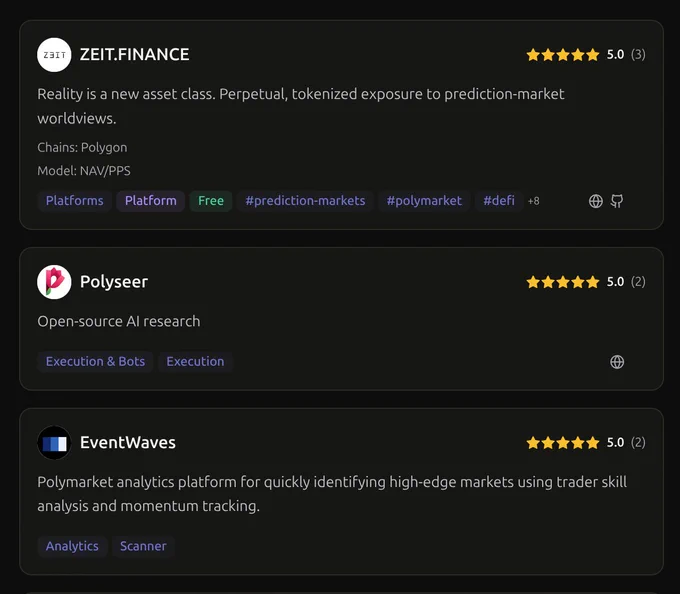Screen dimensions: 680x594
Task: Open Polyseer website globe icon
Action: pos(617,362)
